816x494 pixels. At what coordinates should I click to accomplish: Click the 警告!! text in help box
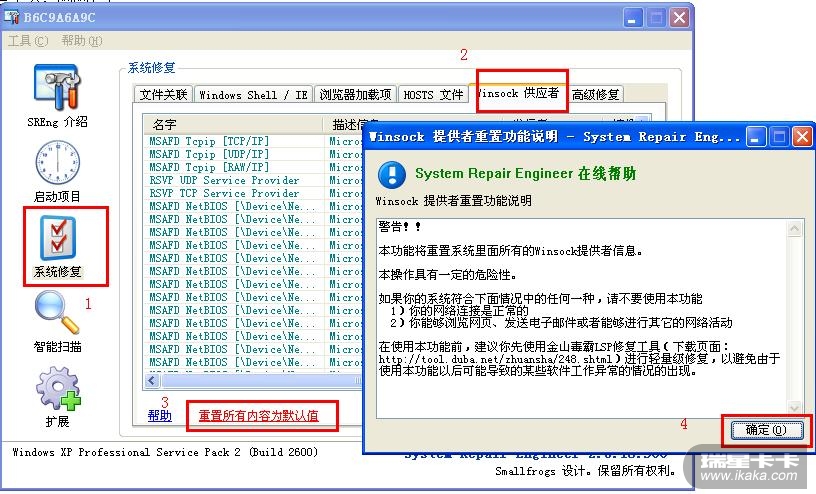(x=400, y=226)
